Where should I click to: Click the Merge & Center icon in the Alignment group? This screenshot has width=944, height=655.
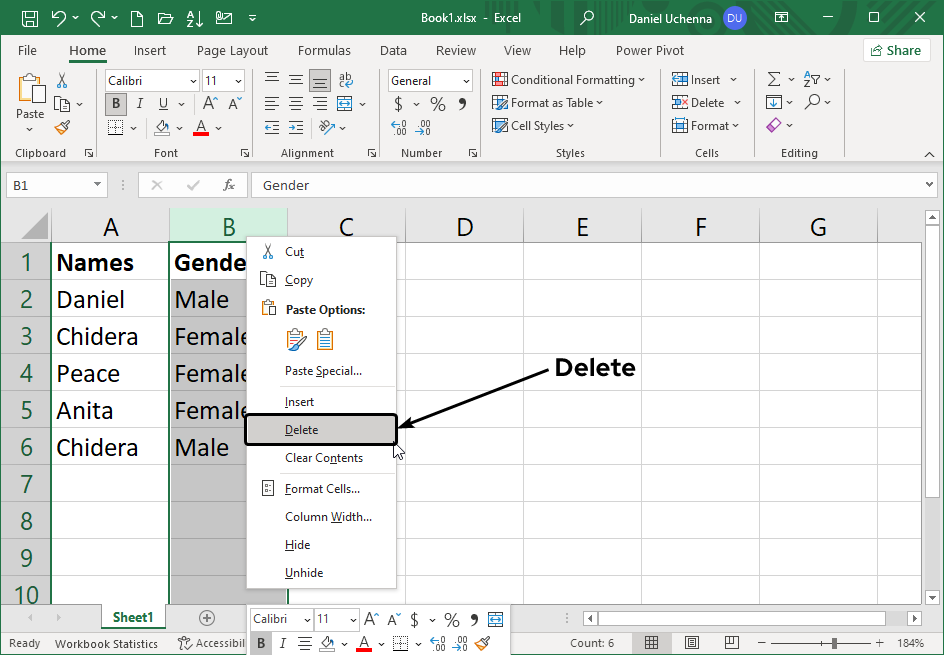tap(345, 103)
